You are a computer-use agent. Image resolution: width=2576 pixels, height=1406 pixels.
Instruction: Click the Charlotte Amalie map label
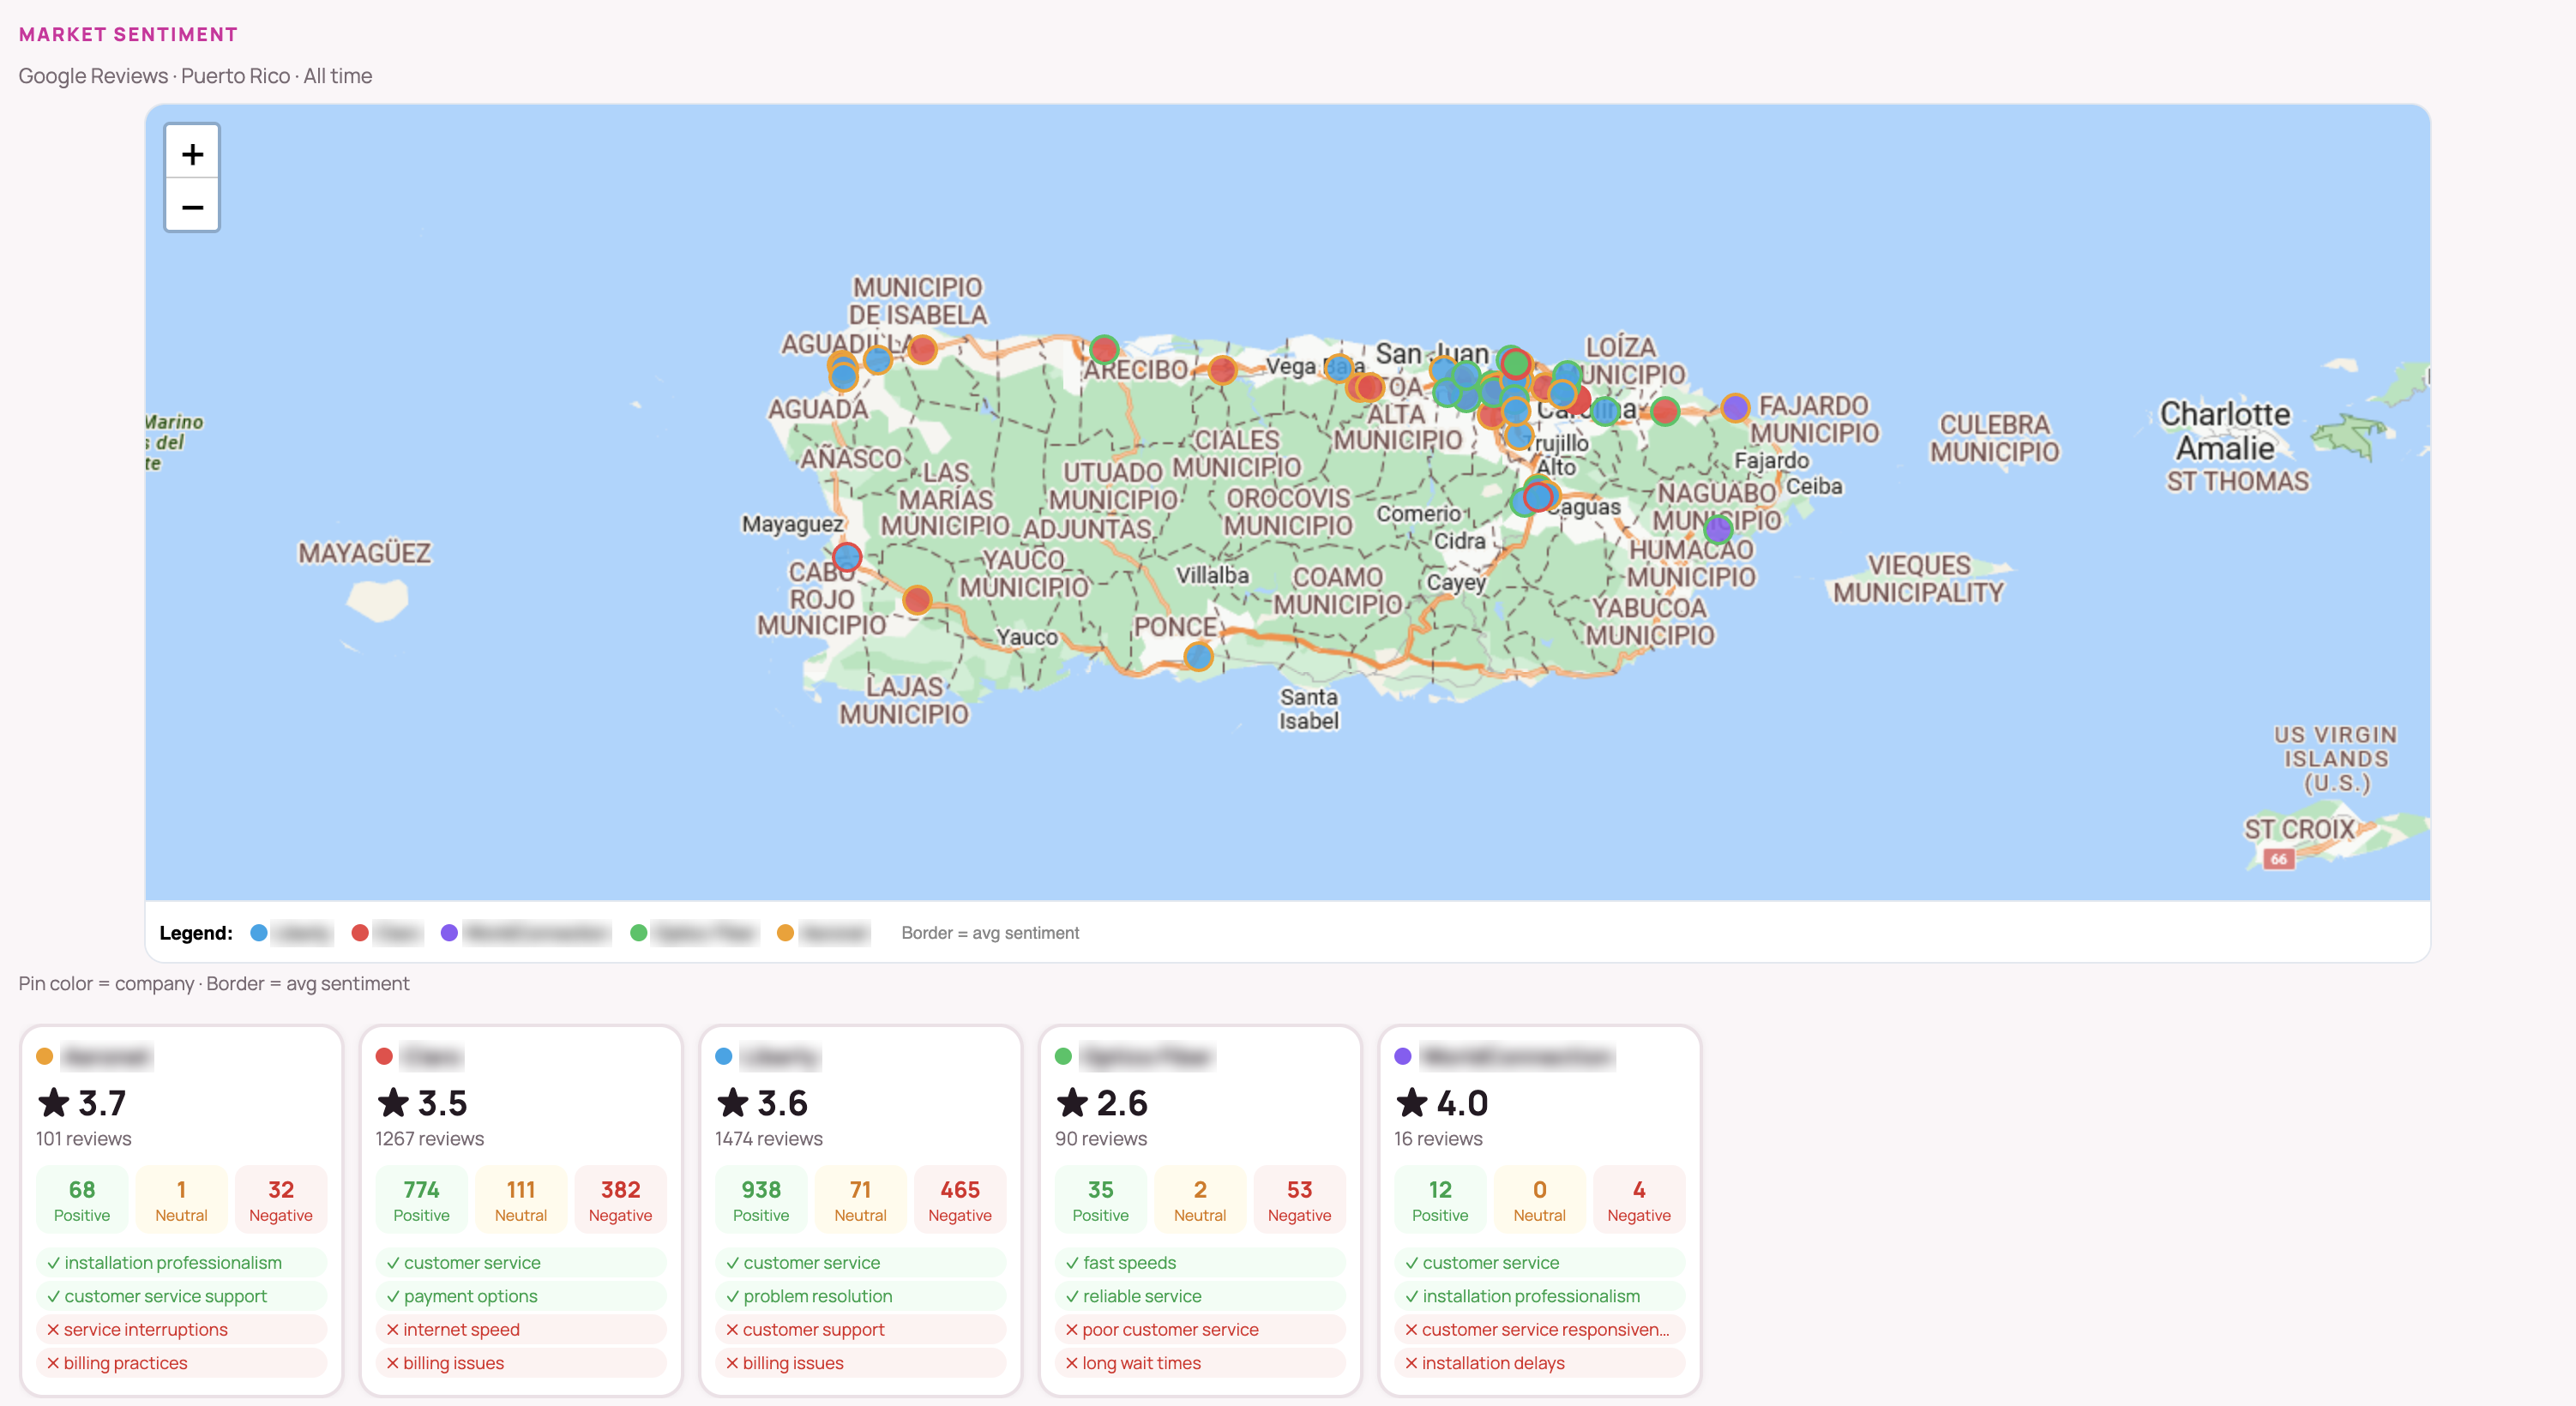click(2225, 430)
